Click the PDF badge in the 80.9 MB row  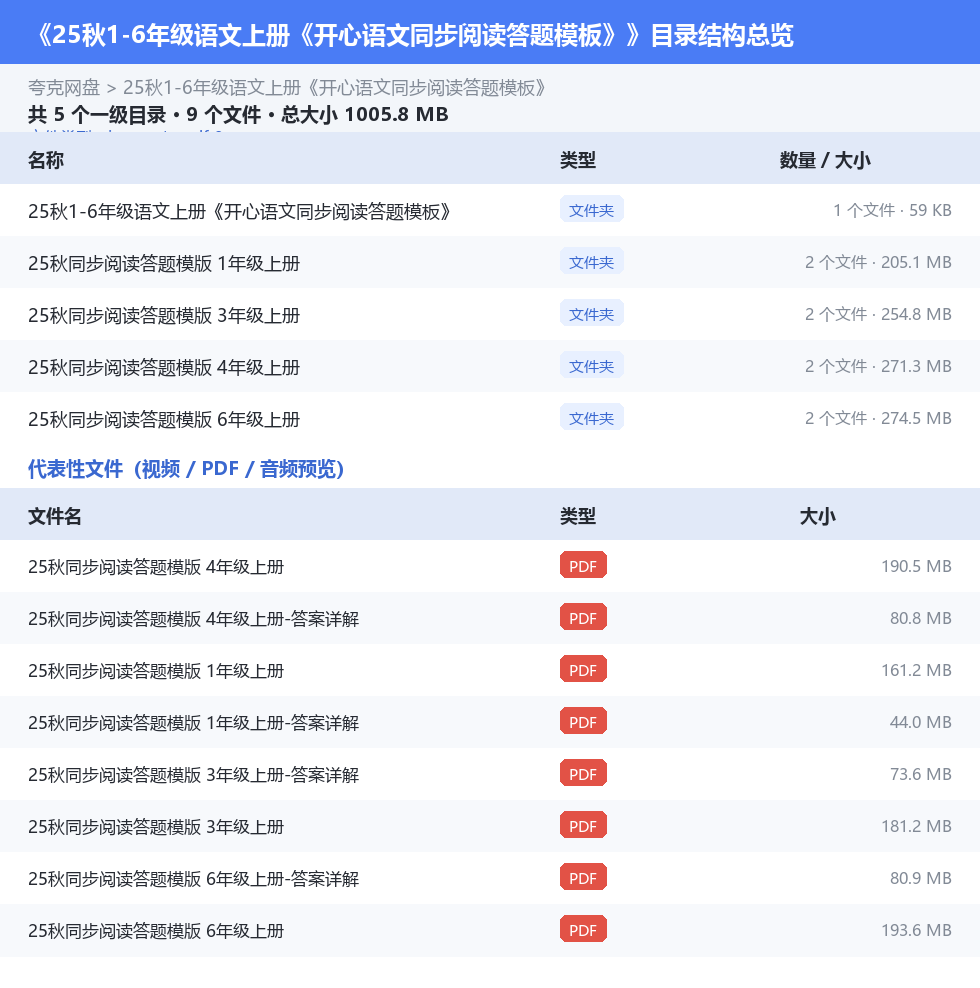coord(583,877)
